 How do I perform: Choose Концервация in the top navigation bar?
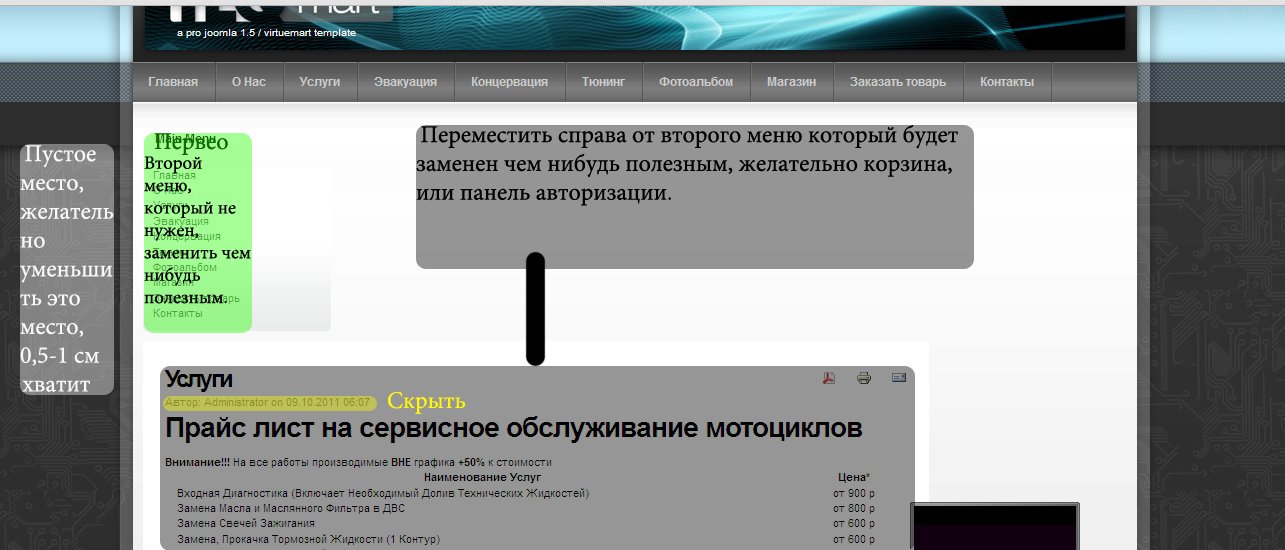pyautogui.click(x=510, y=82)
